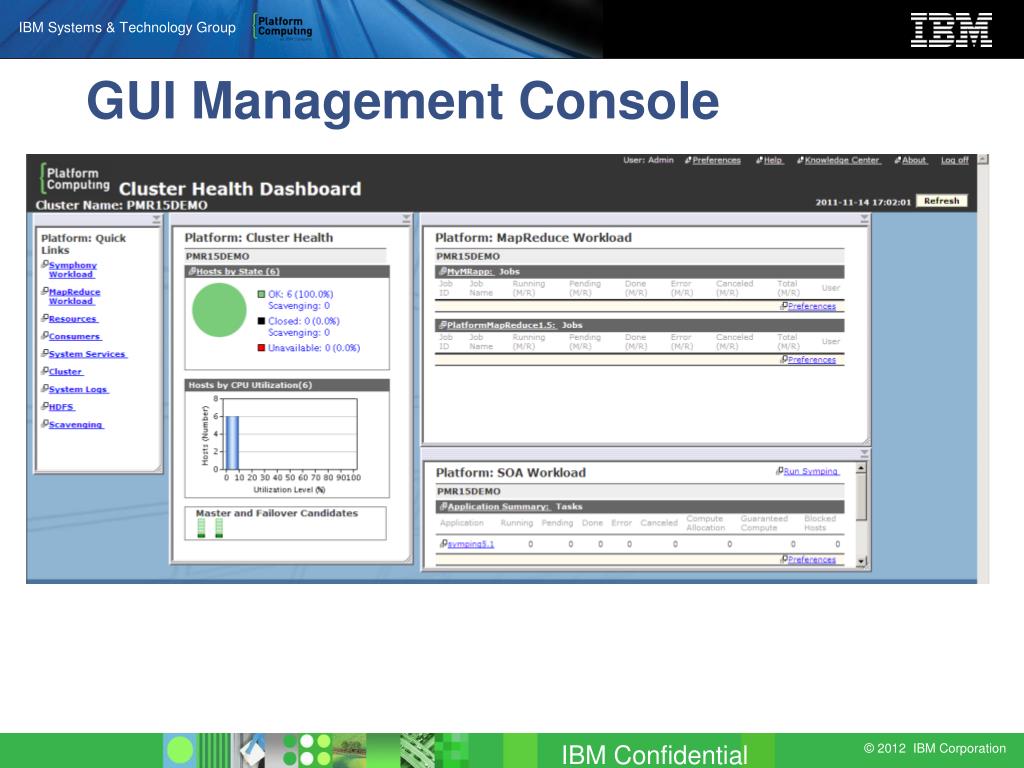Click the User: Admin label
Screen dimensions: 1024x768
click(648, 160)
